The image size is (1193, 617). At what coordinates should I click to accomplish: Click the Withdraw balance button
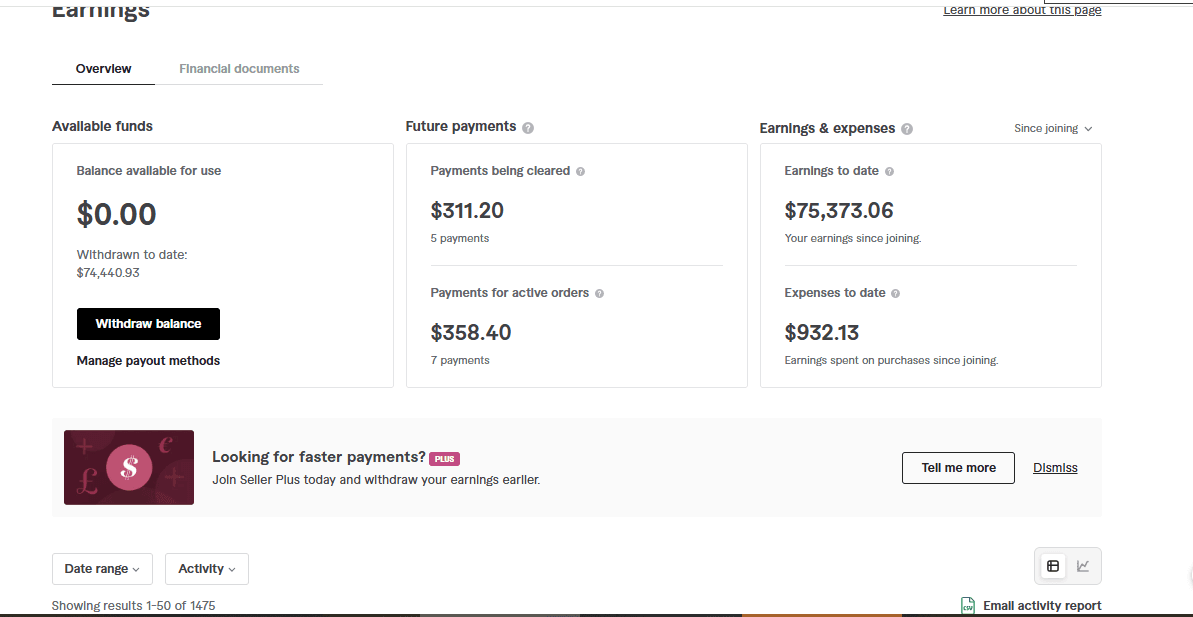click(x=148, y=324)
